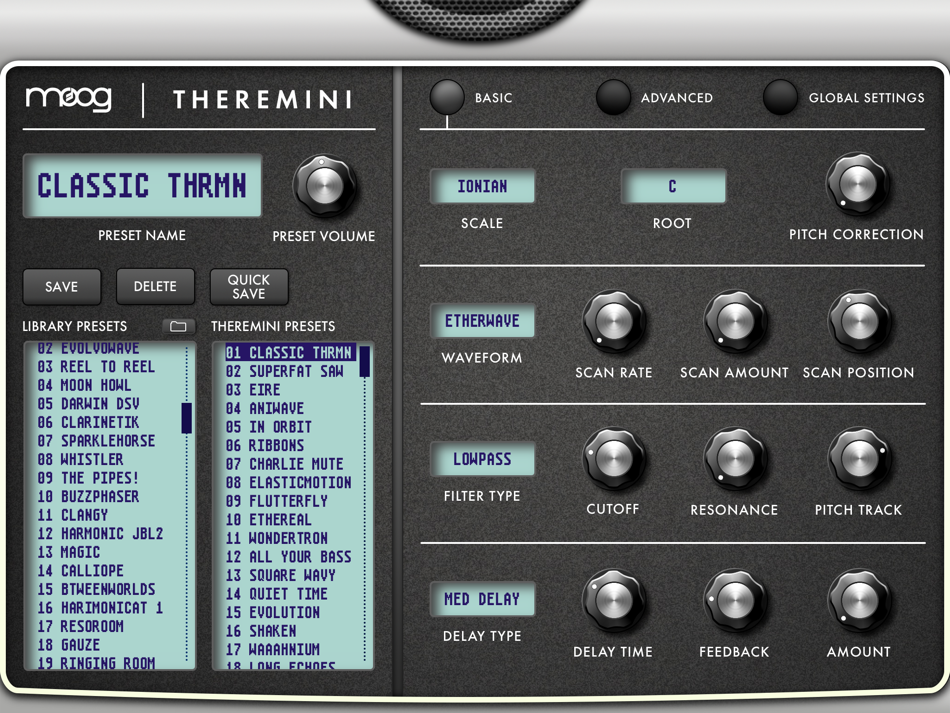
Task: Adjust the Preset Volume knob
Action: (x=324, y=185)
